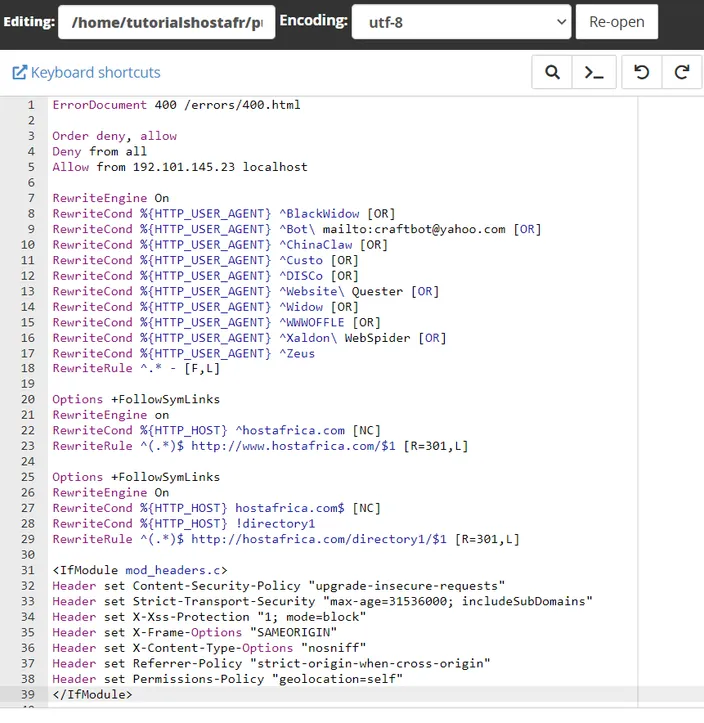Click ^Zeus on line 17
The width and height of the screenshot is (704, 723).
tap(297, 354)
